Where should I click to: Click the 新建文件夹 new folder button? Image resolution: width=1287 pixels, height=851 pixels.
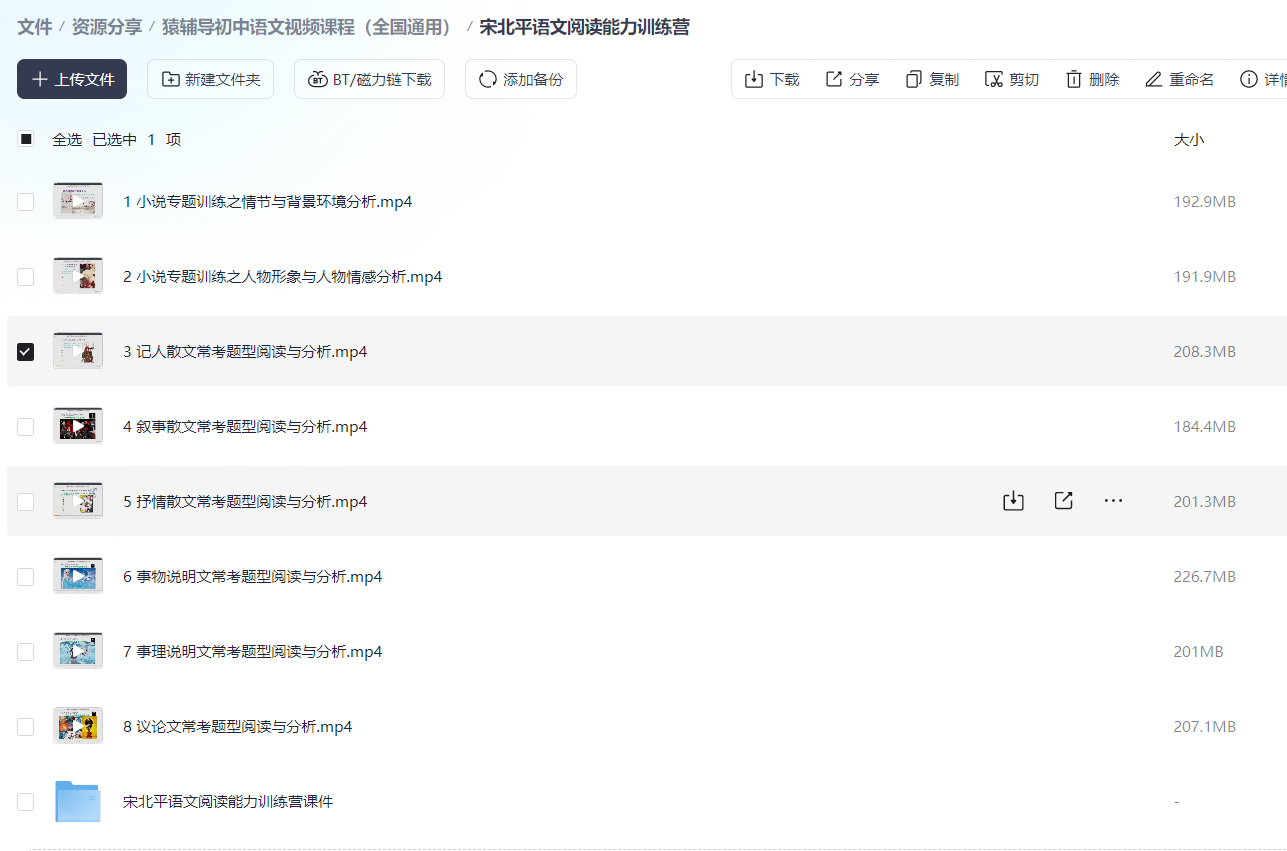coord(210,79)
